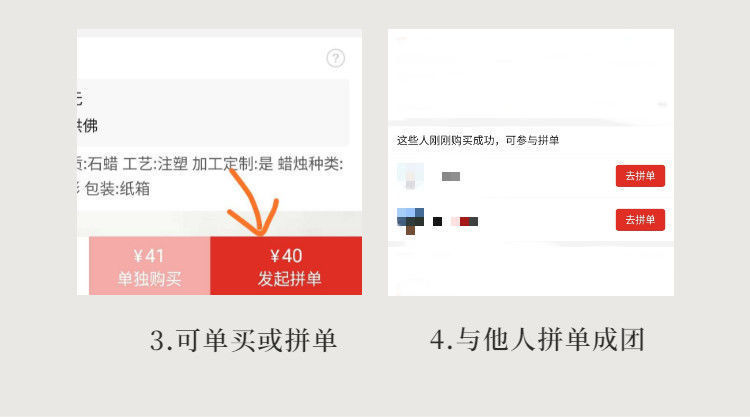
Task: Select the 石蜡 material text
Action: pyautogui.click(x=102, y=164)
